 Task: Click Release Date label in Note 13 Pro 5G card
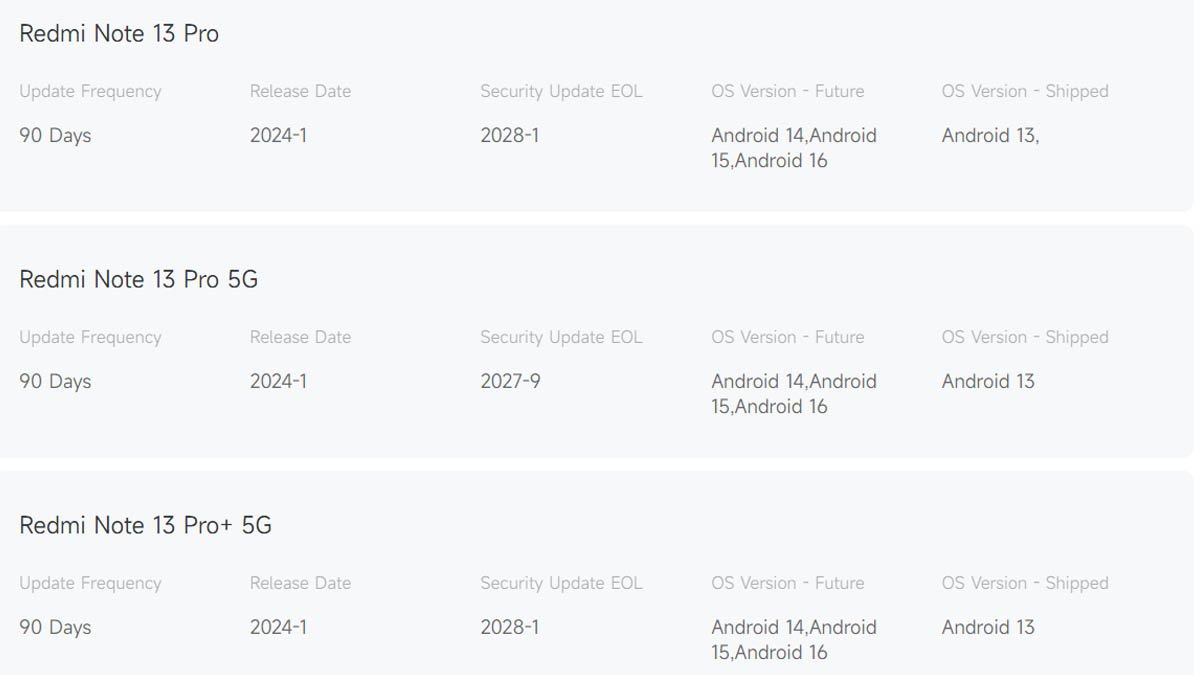[x=300, y=337]
